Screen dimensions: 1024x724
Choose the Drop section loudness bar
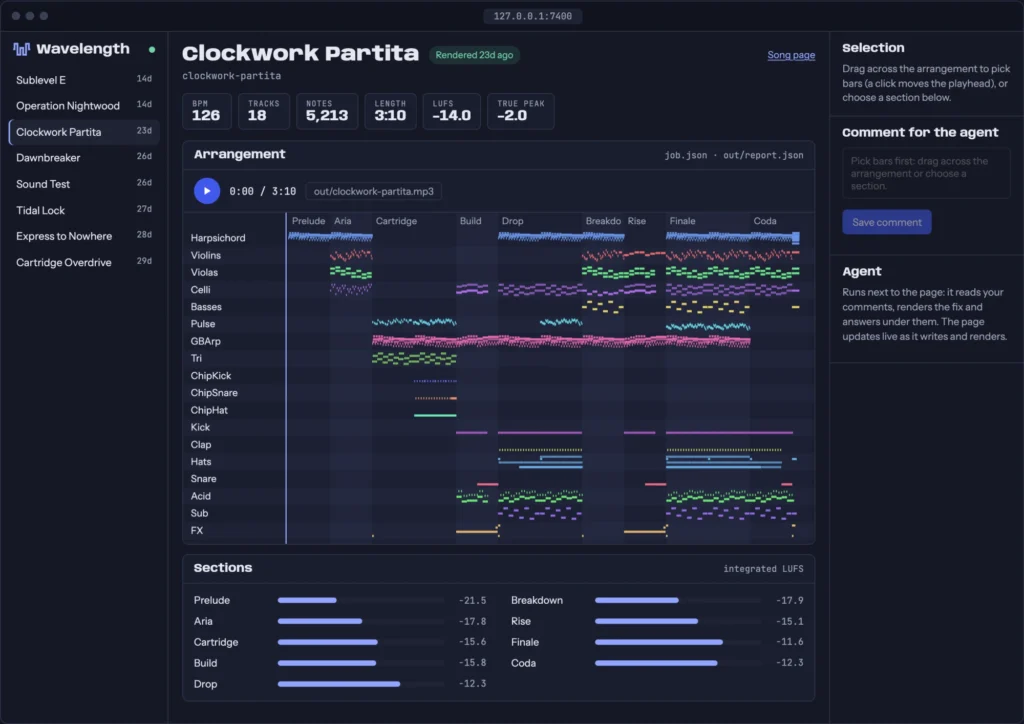pyautogui.click(x=360, y=684)
